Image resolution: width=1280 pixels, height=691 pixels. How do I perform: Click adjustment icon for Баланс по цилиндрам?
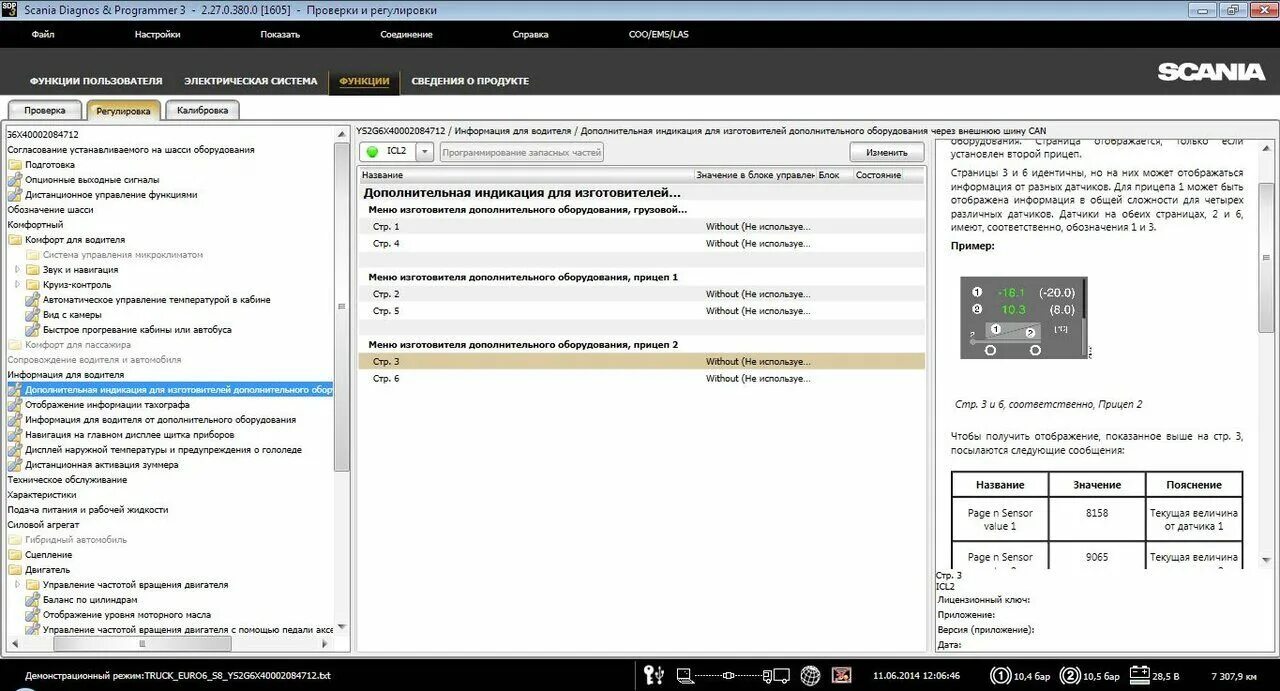[x=33, y=600]
